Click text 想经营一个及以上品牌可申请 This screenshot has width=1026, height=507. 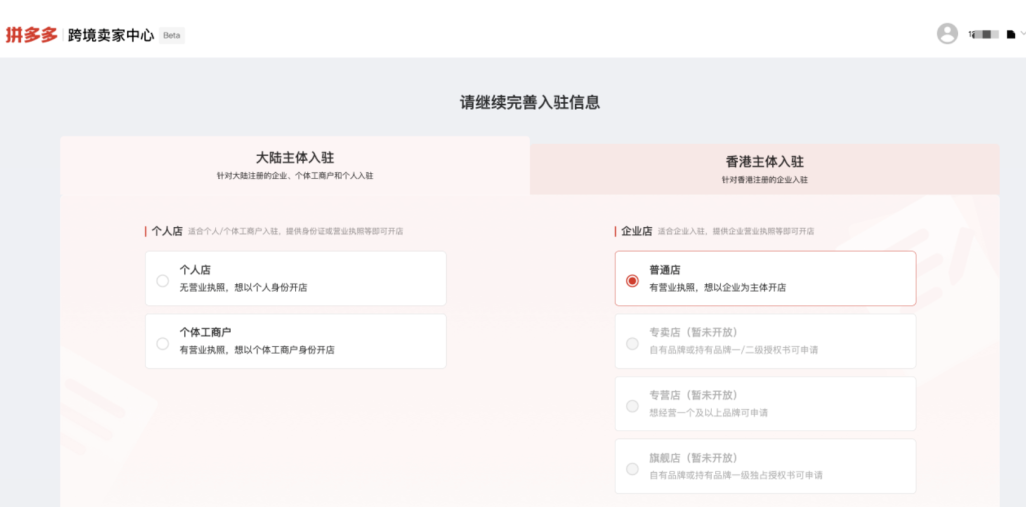point(709,413)
